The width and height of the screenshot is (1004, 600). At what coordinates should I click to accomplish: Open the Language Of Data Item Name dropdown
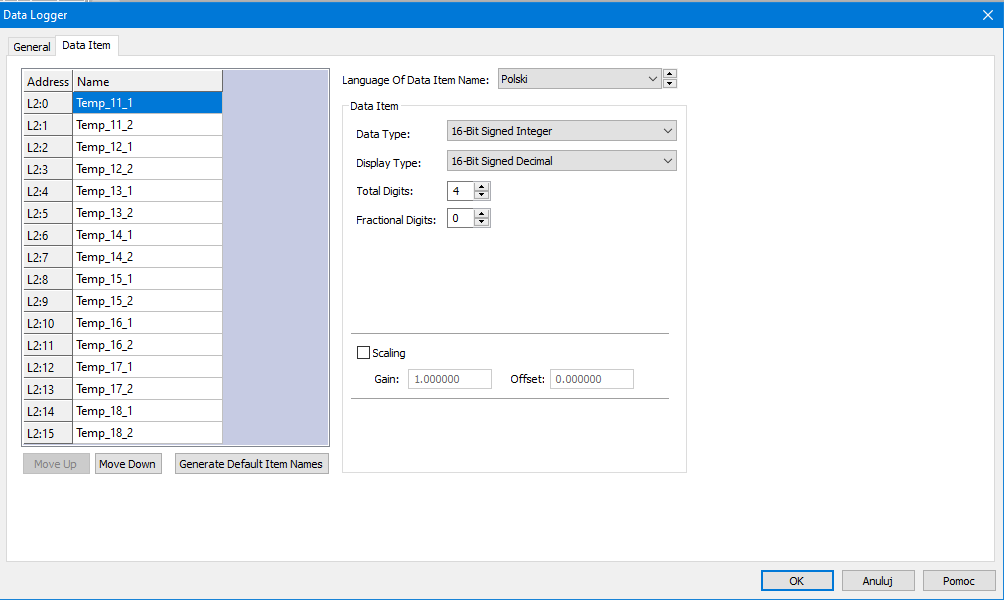580,79
